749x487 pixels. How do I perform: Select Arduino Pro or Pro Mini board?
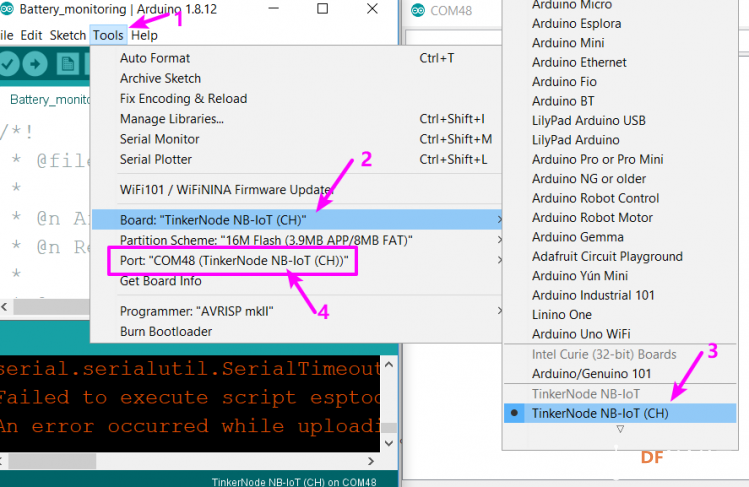click(620, 159)
